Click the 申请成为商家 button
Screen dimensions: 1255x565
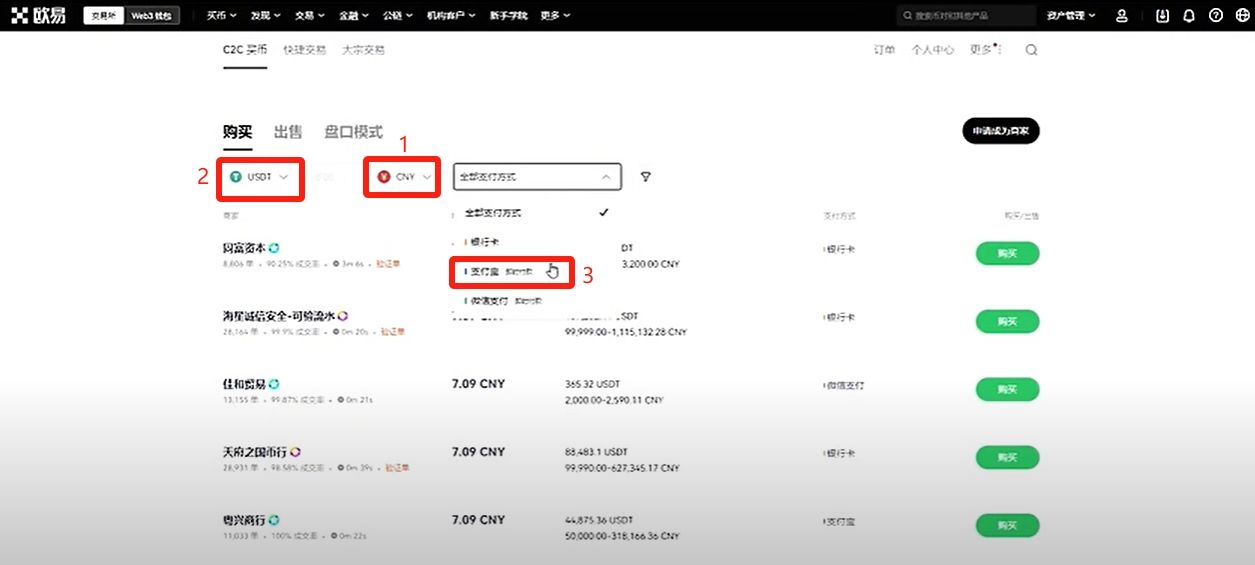[1000, 131]
